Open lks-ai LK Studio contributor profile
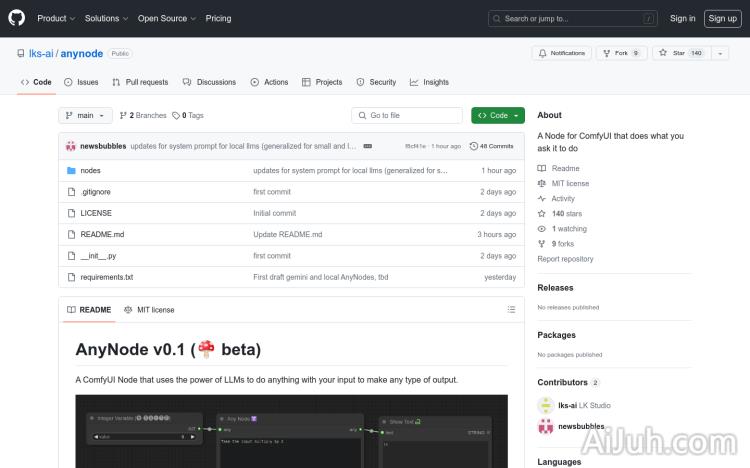Image resolution: width=750 pixels, height=468 pixels. [584, 405]
